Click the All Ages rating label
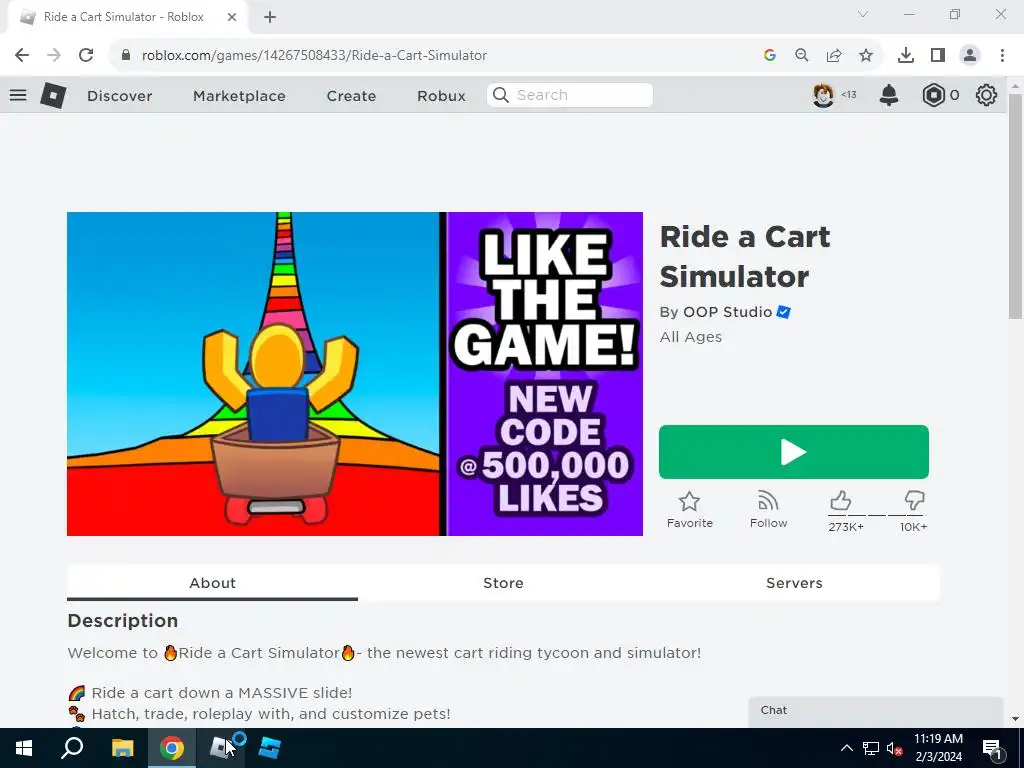1024x768 pixels. (x=691, y=337)
